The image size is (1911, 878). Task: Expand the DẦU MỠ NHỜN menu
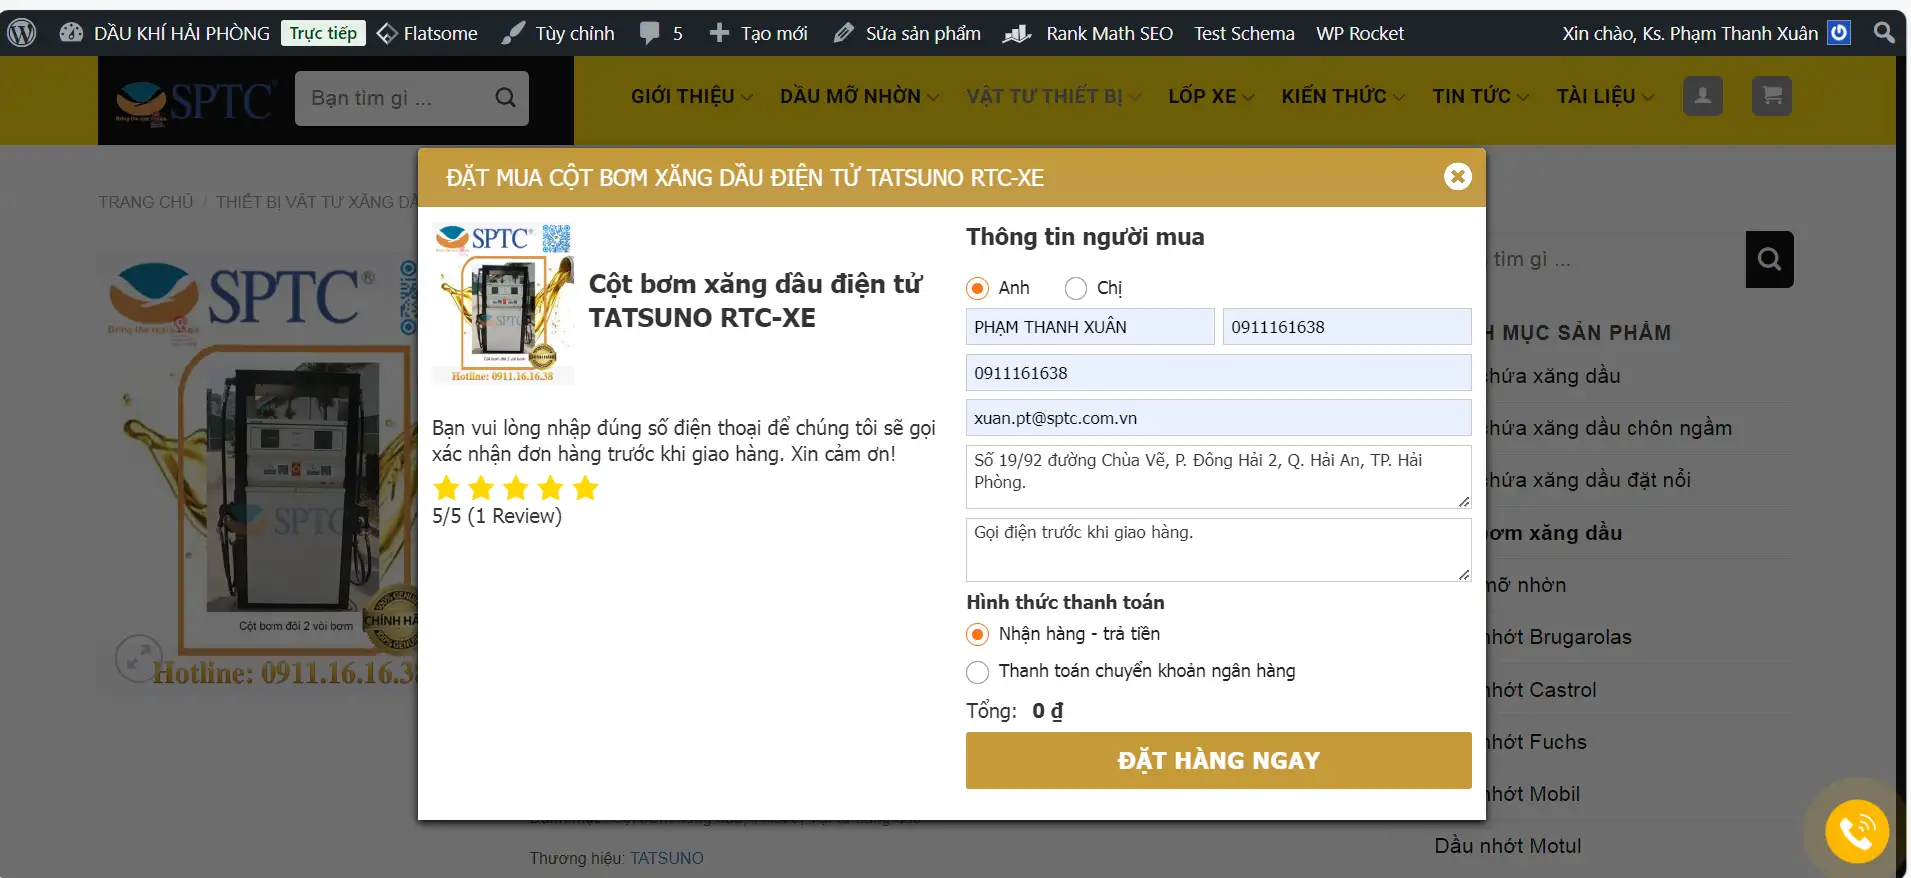(x=859, y=96)
